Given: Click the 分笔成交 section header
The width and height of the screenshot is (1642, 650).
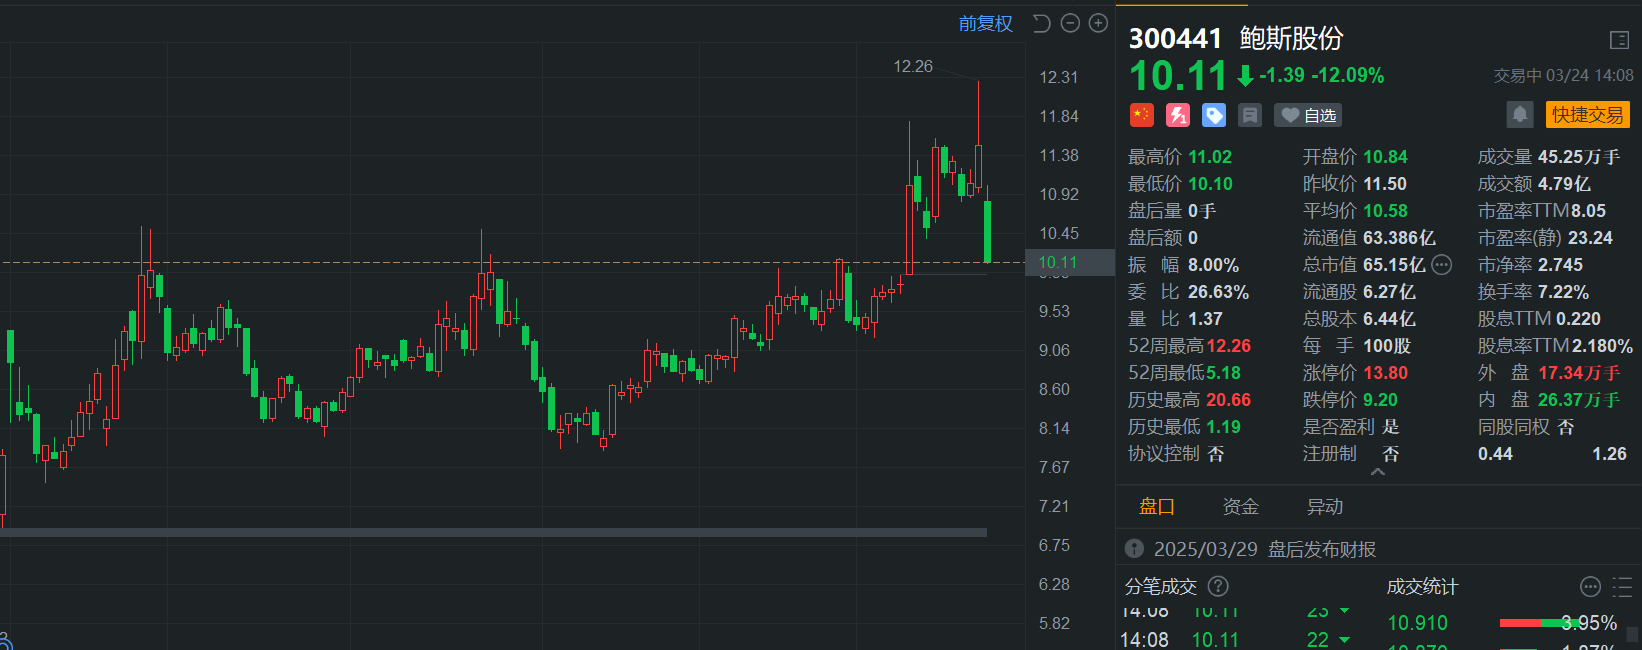Looking at the screenshot, I should (x=1161, y=587).
